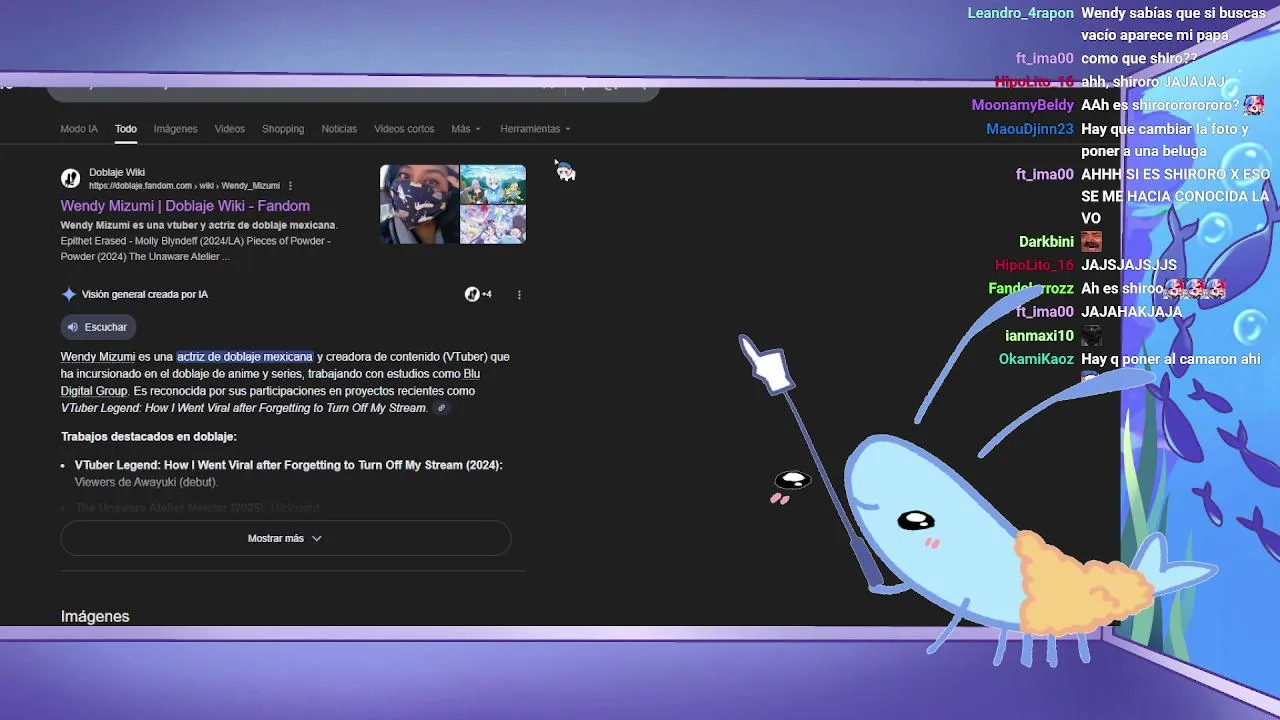Image resolution: width=1280 pixels, height=720 pixels.
Task: Open the Herramientas dropdown
Action: pos(535,129)
